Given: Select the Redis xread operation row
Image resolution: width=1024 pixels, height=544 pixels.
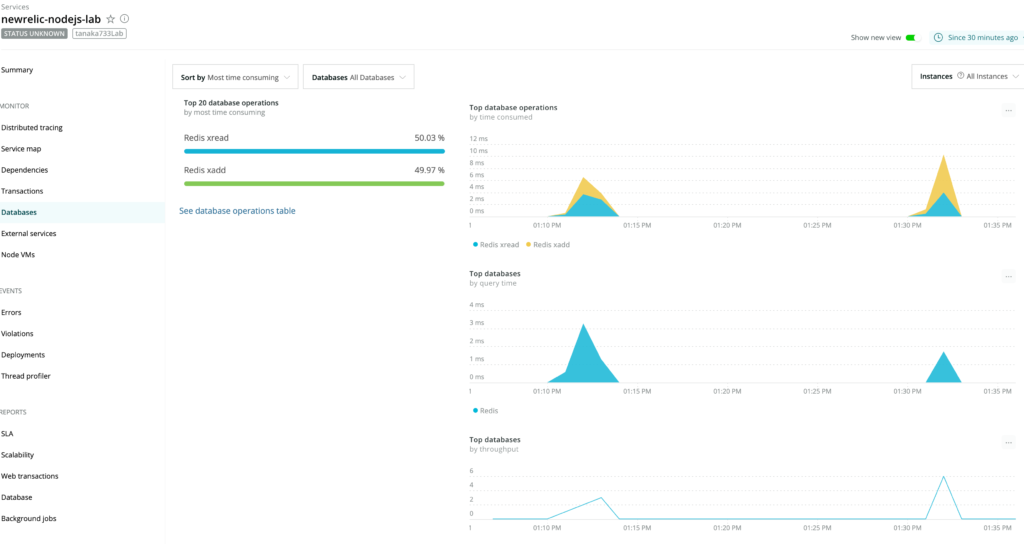Looking at the screenshot, I should click(x=314, y=144).
